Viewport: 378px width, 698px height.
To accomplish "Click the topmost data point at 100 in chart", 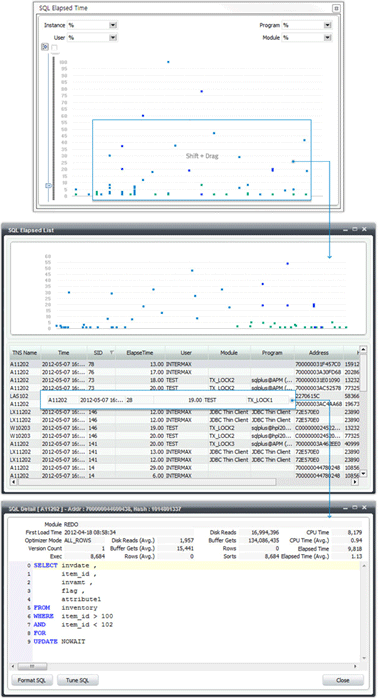I will coord(168,62).
